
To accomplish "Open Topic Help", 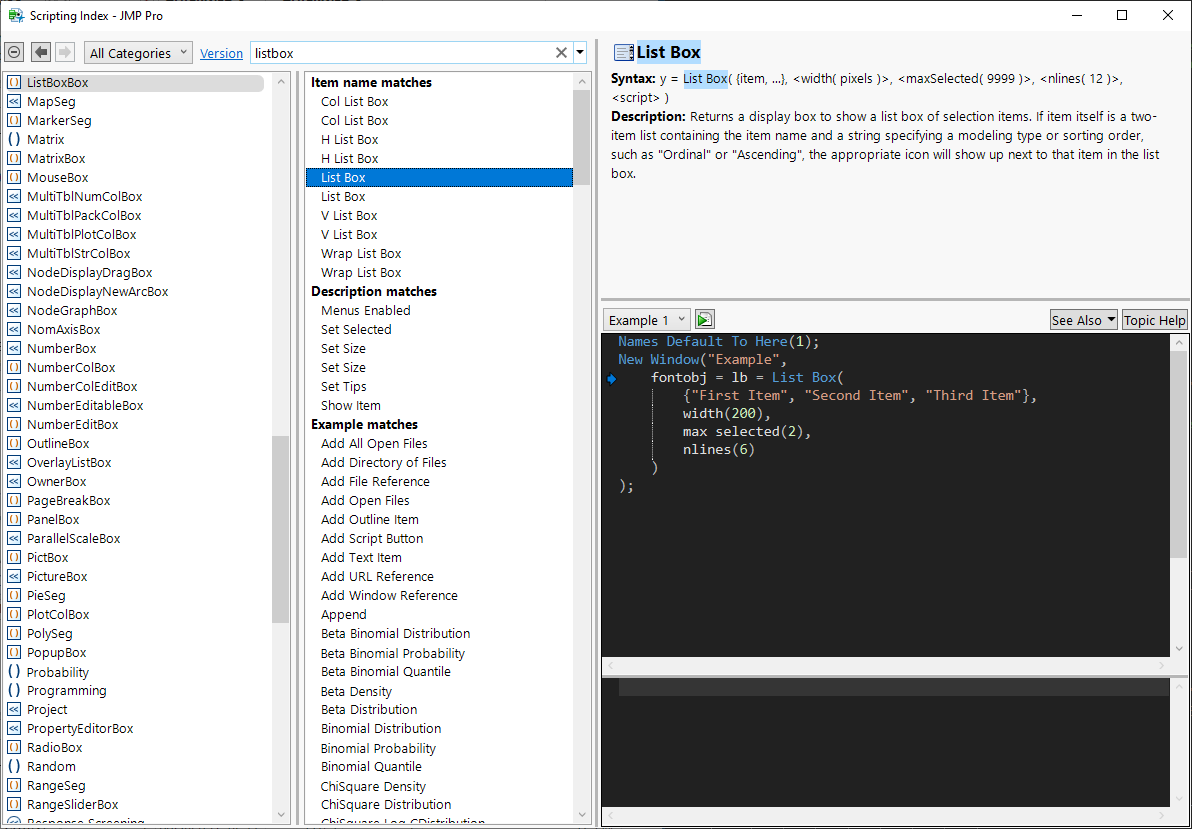I will coord(1154,320).
